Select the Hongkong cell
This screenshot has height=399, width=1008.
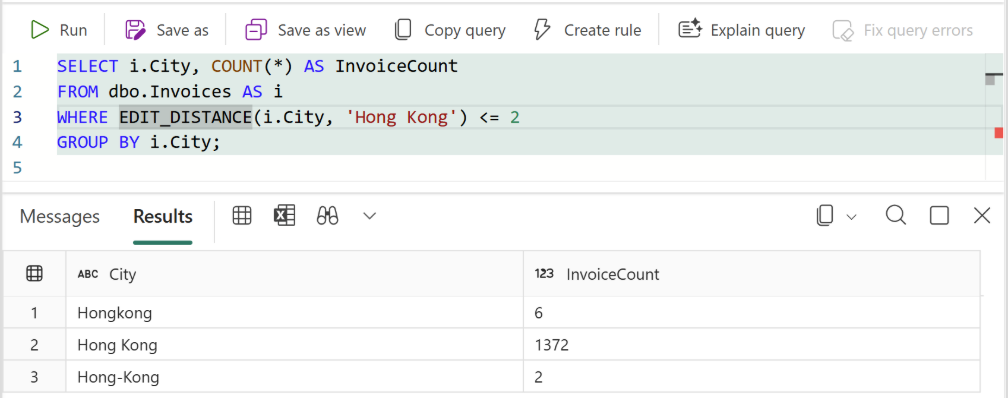pyautogui.click(x=295, y=313)
